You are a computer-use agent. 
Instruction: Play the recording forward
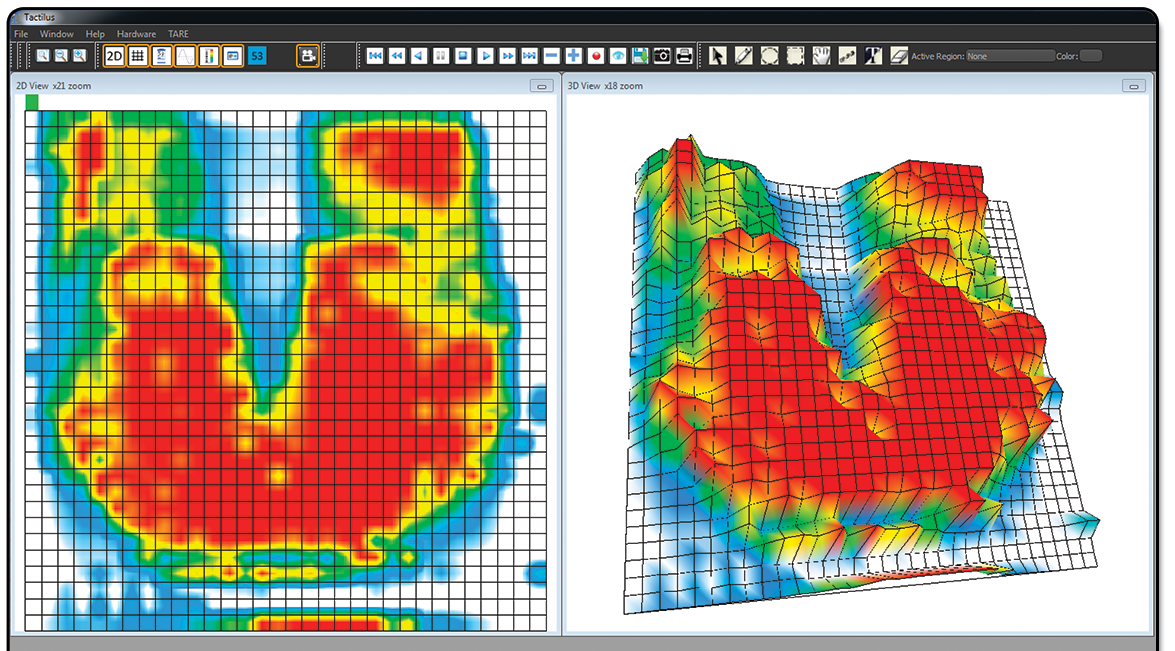coord(486,55)
